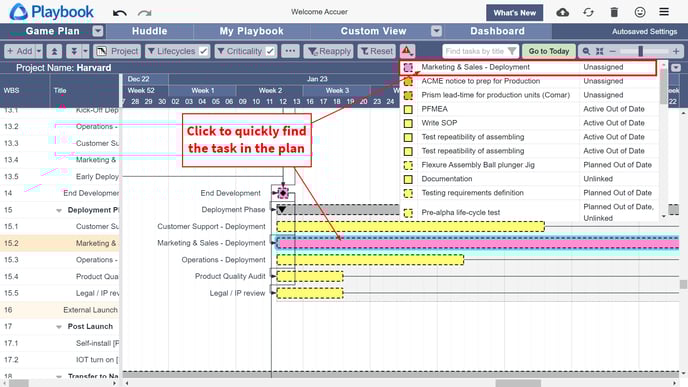Open the smiley feedback icon
Image resolution: width=688 pixels, height=387 pixels.
(640, 12)
